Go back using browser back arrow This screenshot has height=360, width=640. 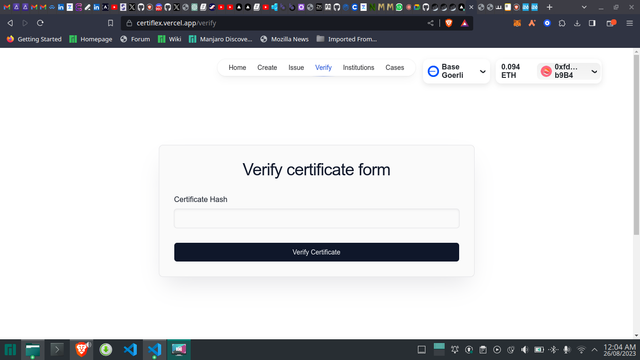(10, 23)
